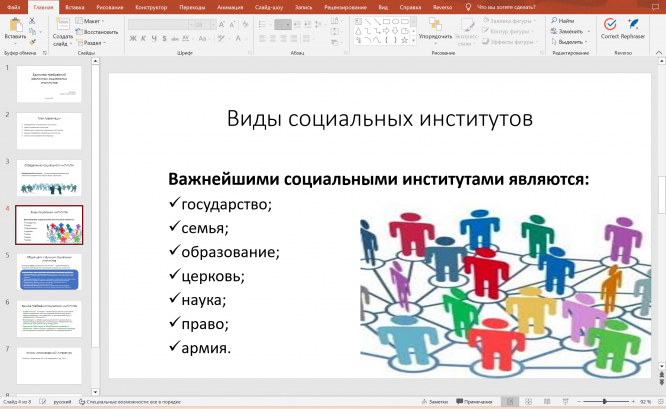Viewport: 666px width, 409px height.
Task: Toggle italic formatting (К)
Action: pyautogui.click(x=142, y=38)
